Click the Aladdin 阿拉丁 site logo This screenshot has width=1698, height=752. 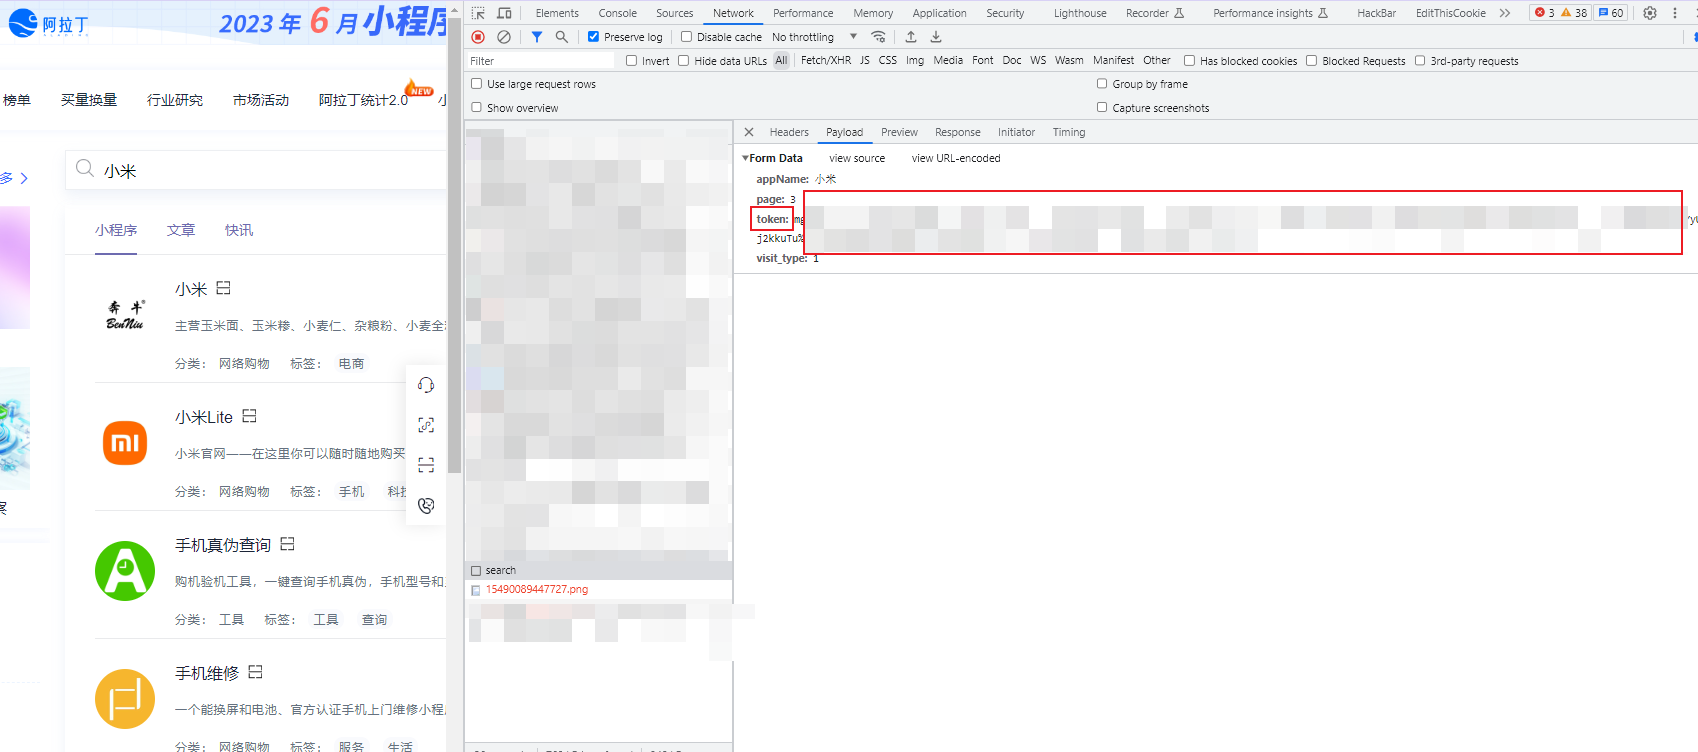tap(48, 23)
